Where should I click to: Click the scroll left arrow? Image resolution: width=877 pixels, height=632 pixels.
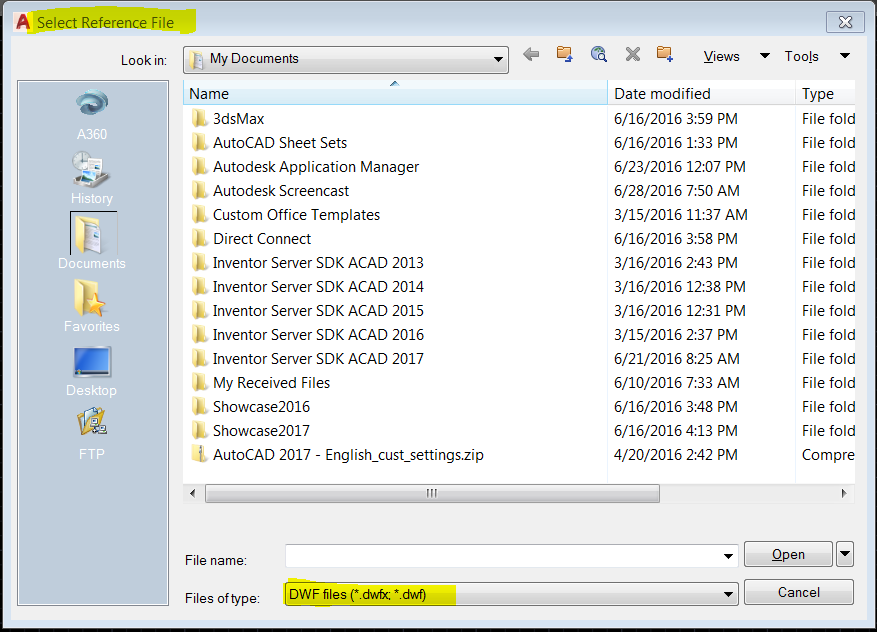click(192, 493)
